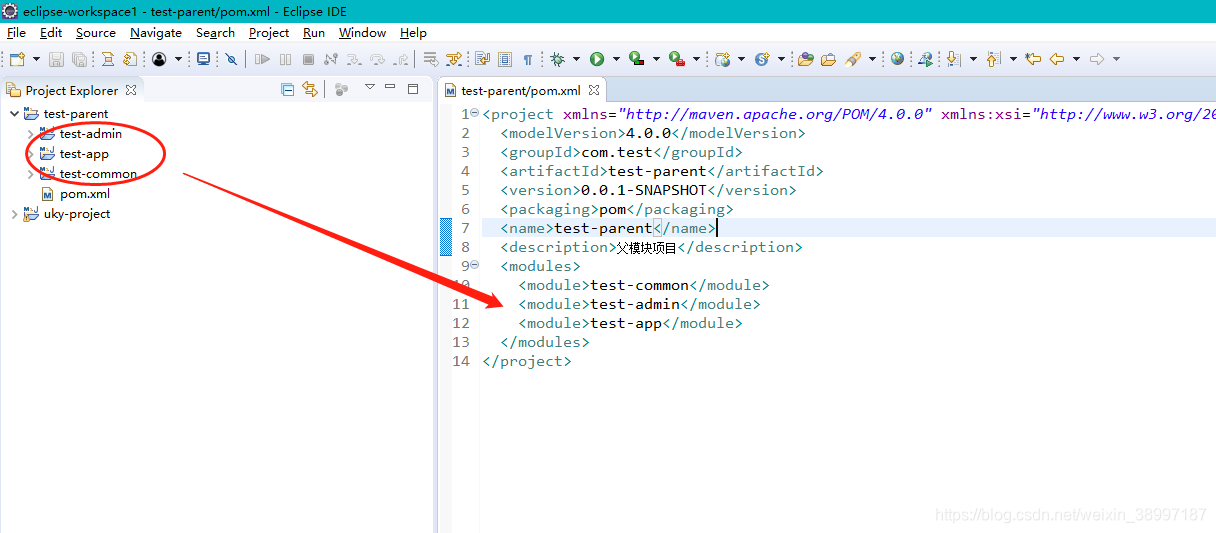Click the Back navigation arrow
The image size is (1216, 533).
point(1056,59)
